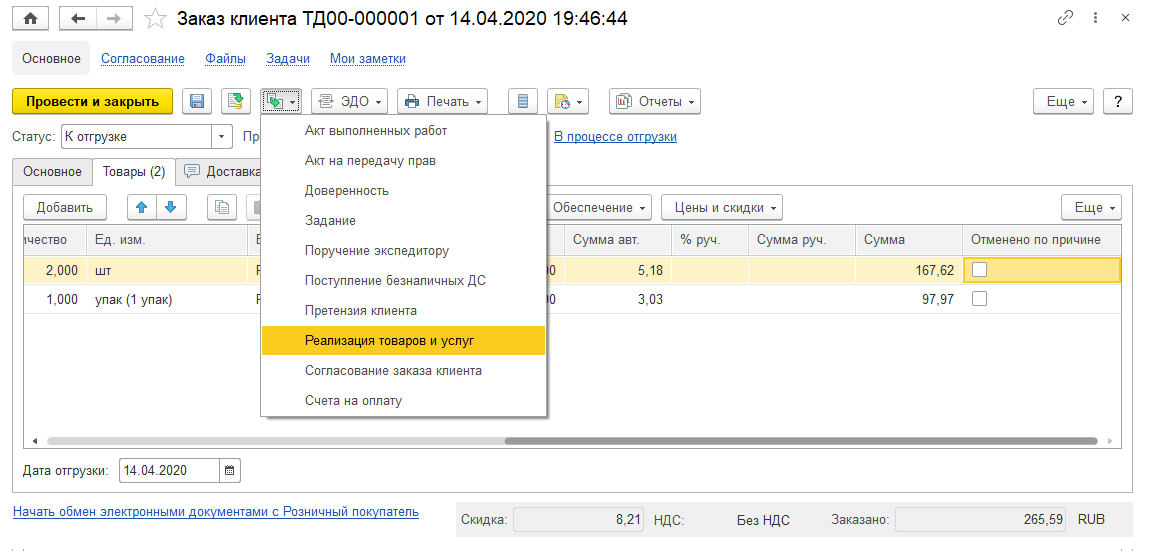Viewport: 1152px width, 551px height.
Task: Move row up with the blue up arrow
Action: pyautogui.click(x=143, y=208)
